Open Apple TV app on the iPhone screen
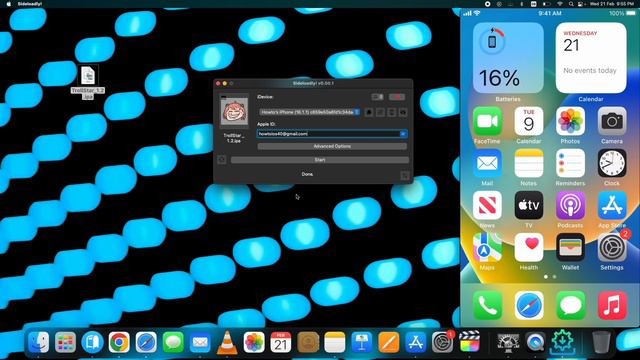Screen dimensions: 640x360 [529, 205]
